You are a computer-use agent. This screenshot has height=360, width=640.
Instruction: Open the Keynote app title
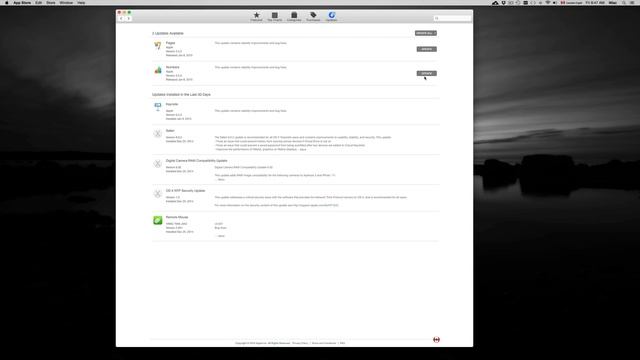pos(172,104)
